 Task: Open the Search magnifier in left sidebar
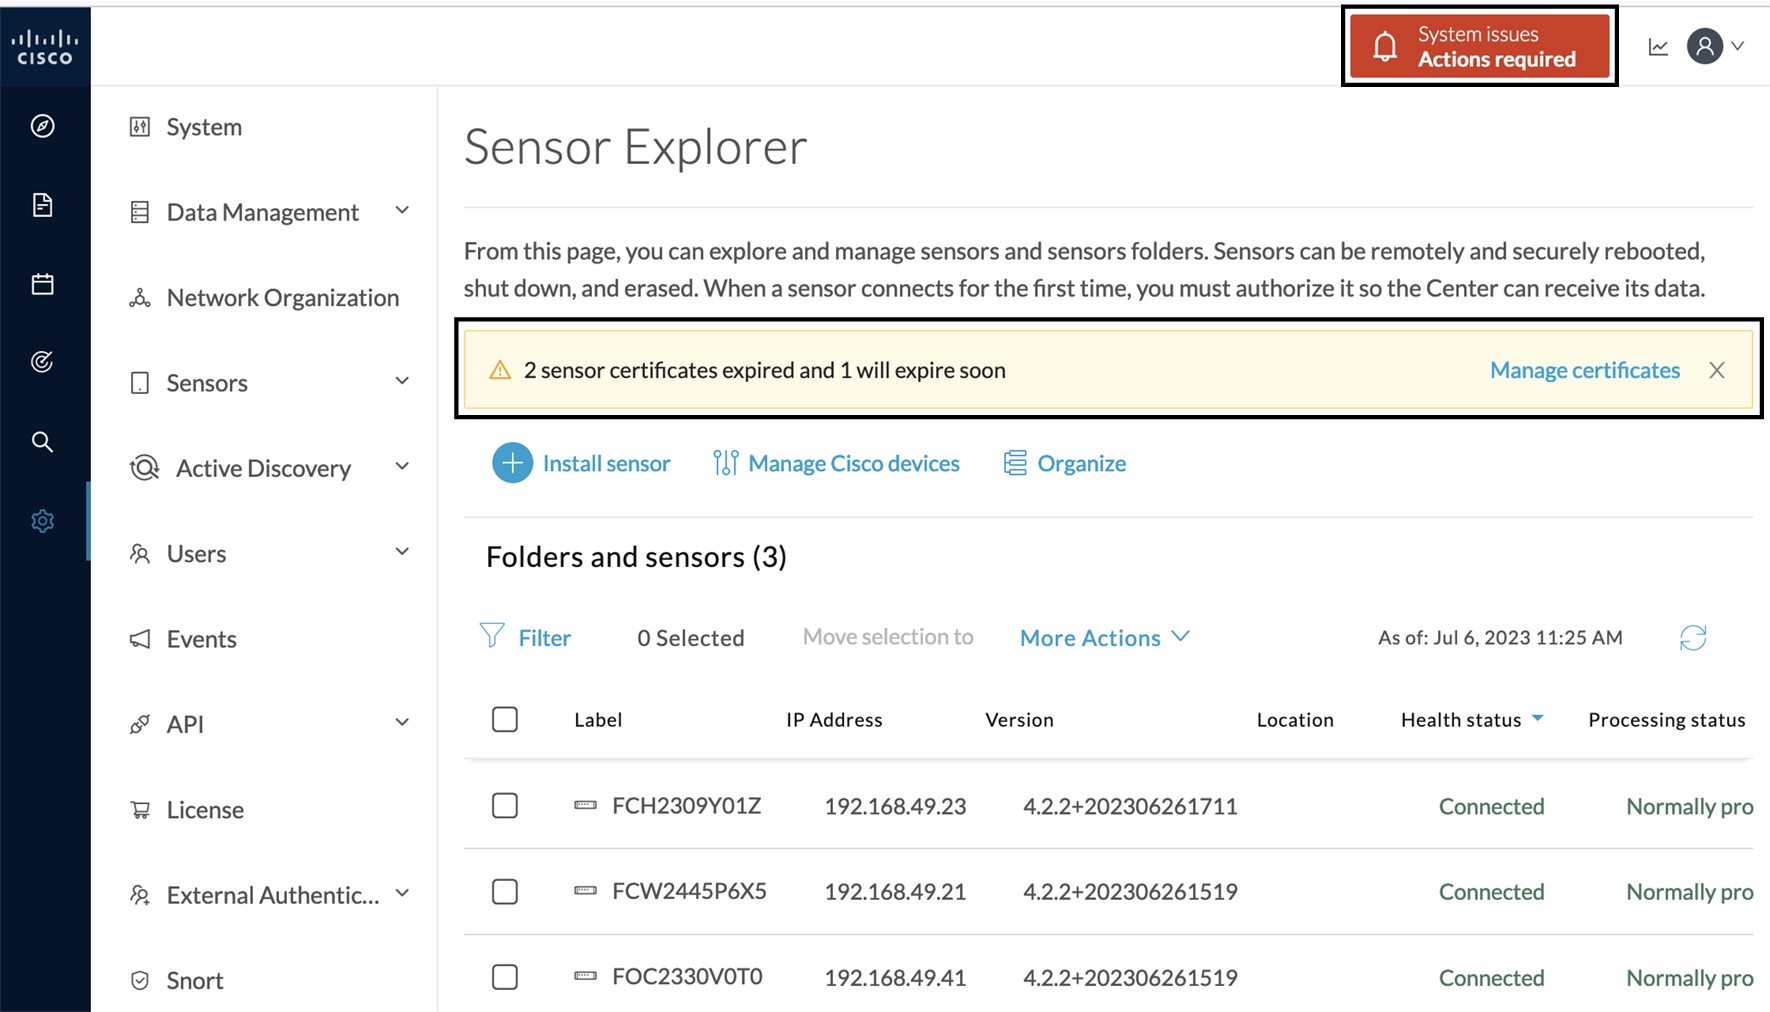click(43, 441)
